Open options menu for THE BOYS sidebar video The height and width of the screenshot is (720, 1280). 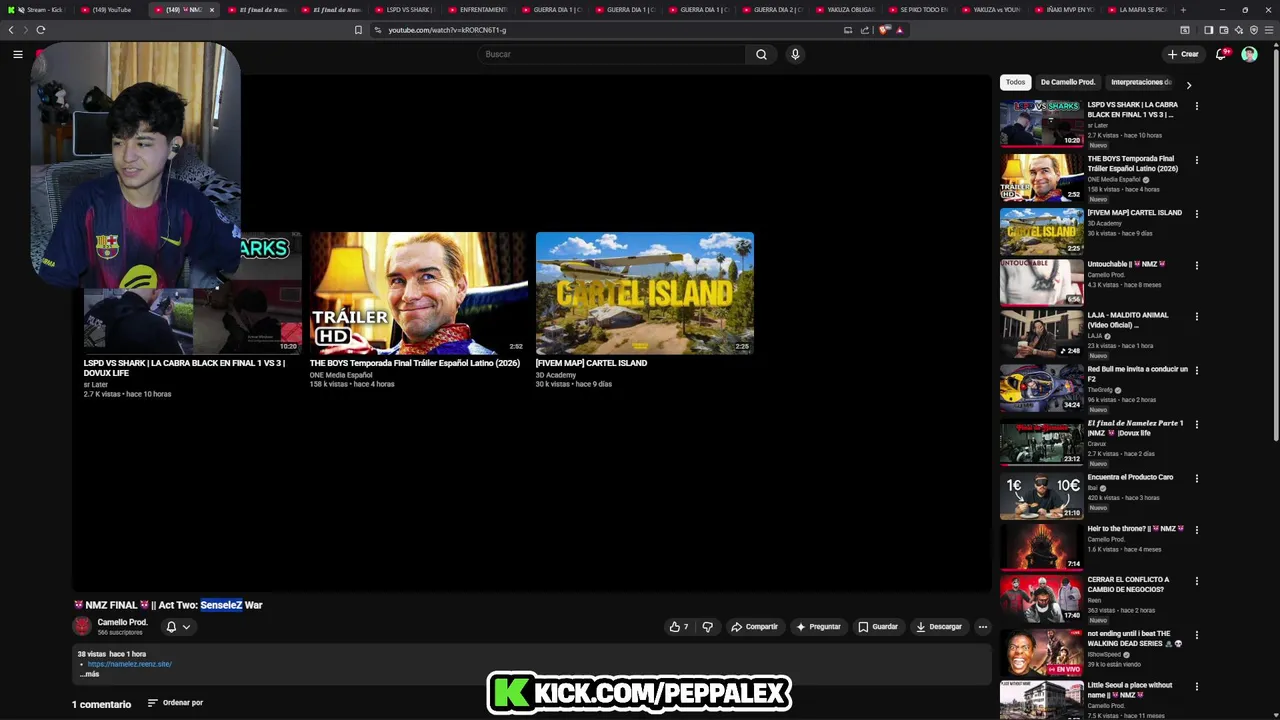[1196, 160]
